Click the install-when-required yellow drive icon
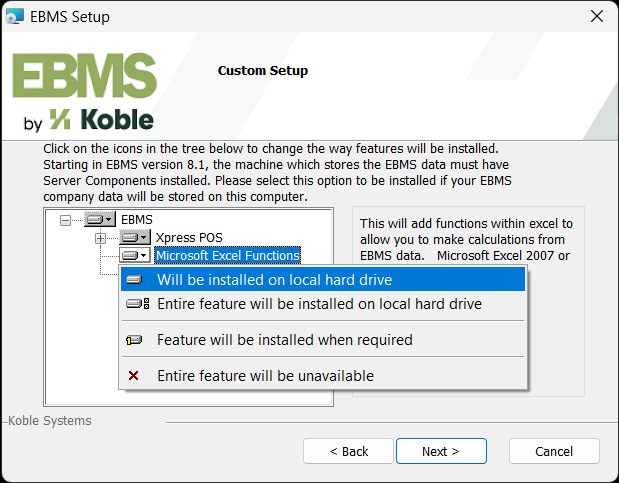 (135, 340)
